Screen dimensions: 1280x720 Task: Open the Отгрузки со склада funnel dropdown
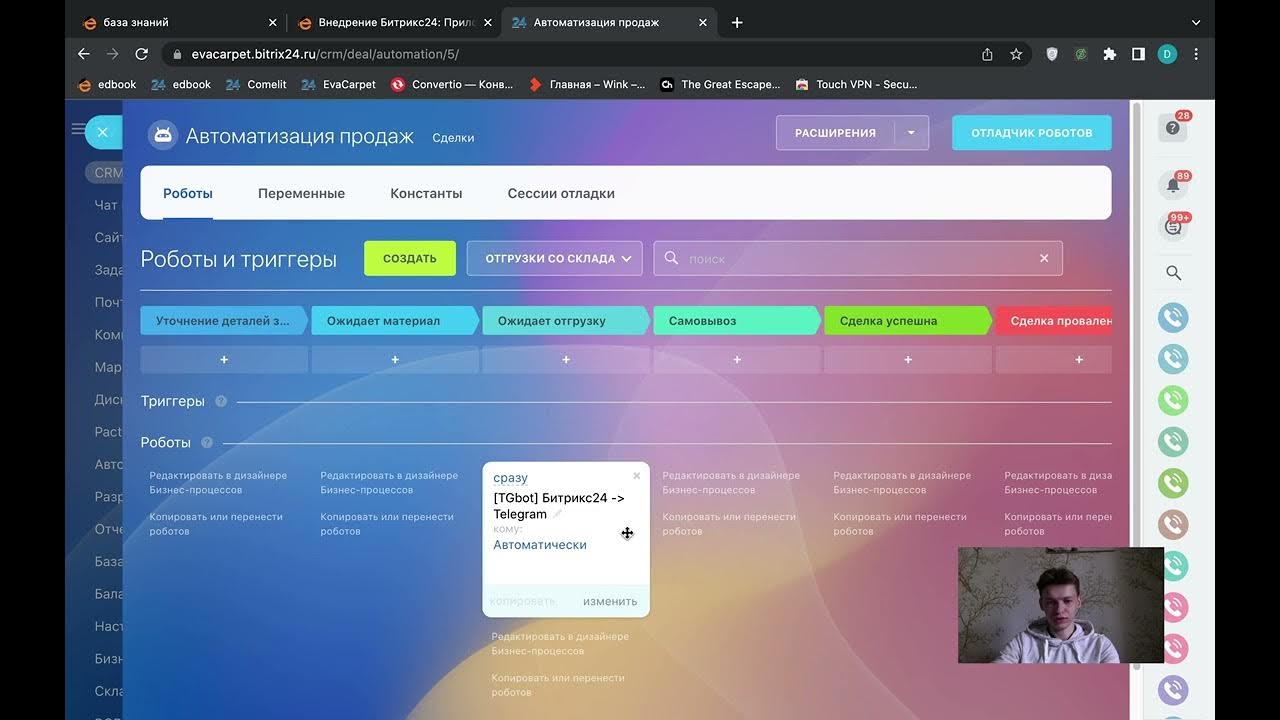coord(554,258)
